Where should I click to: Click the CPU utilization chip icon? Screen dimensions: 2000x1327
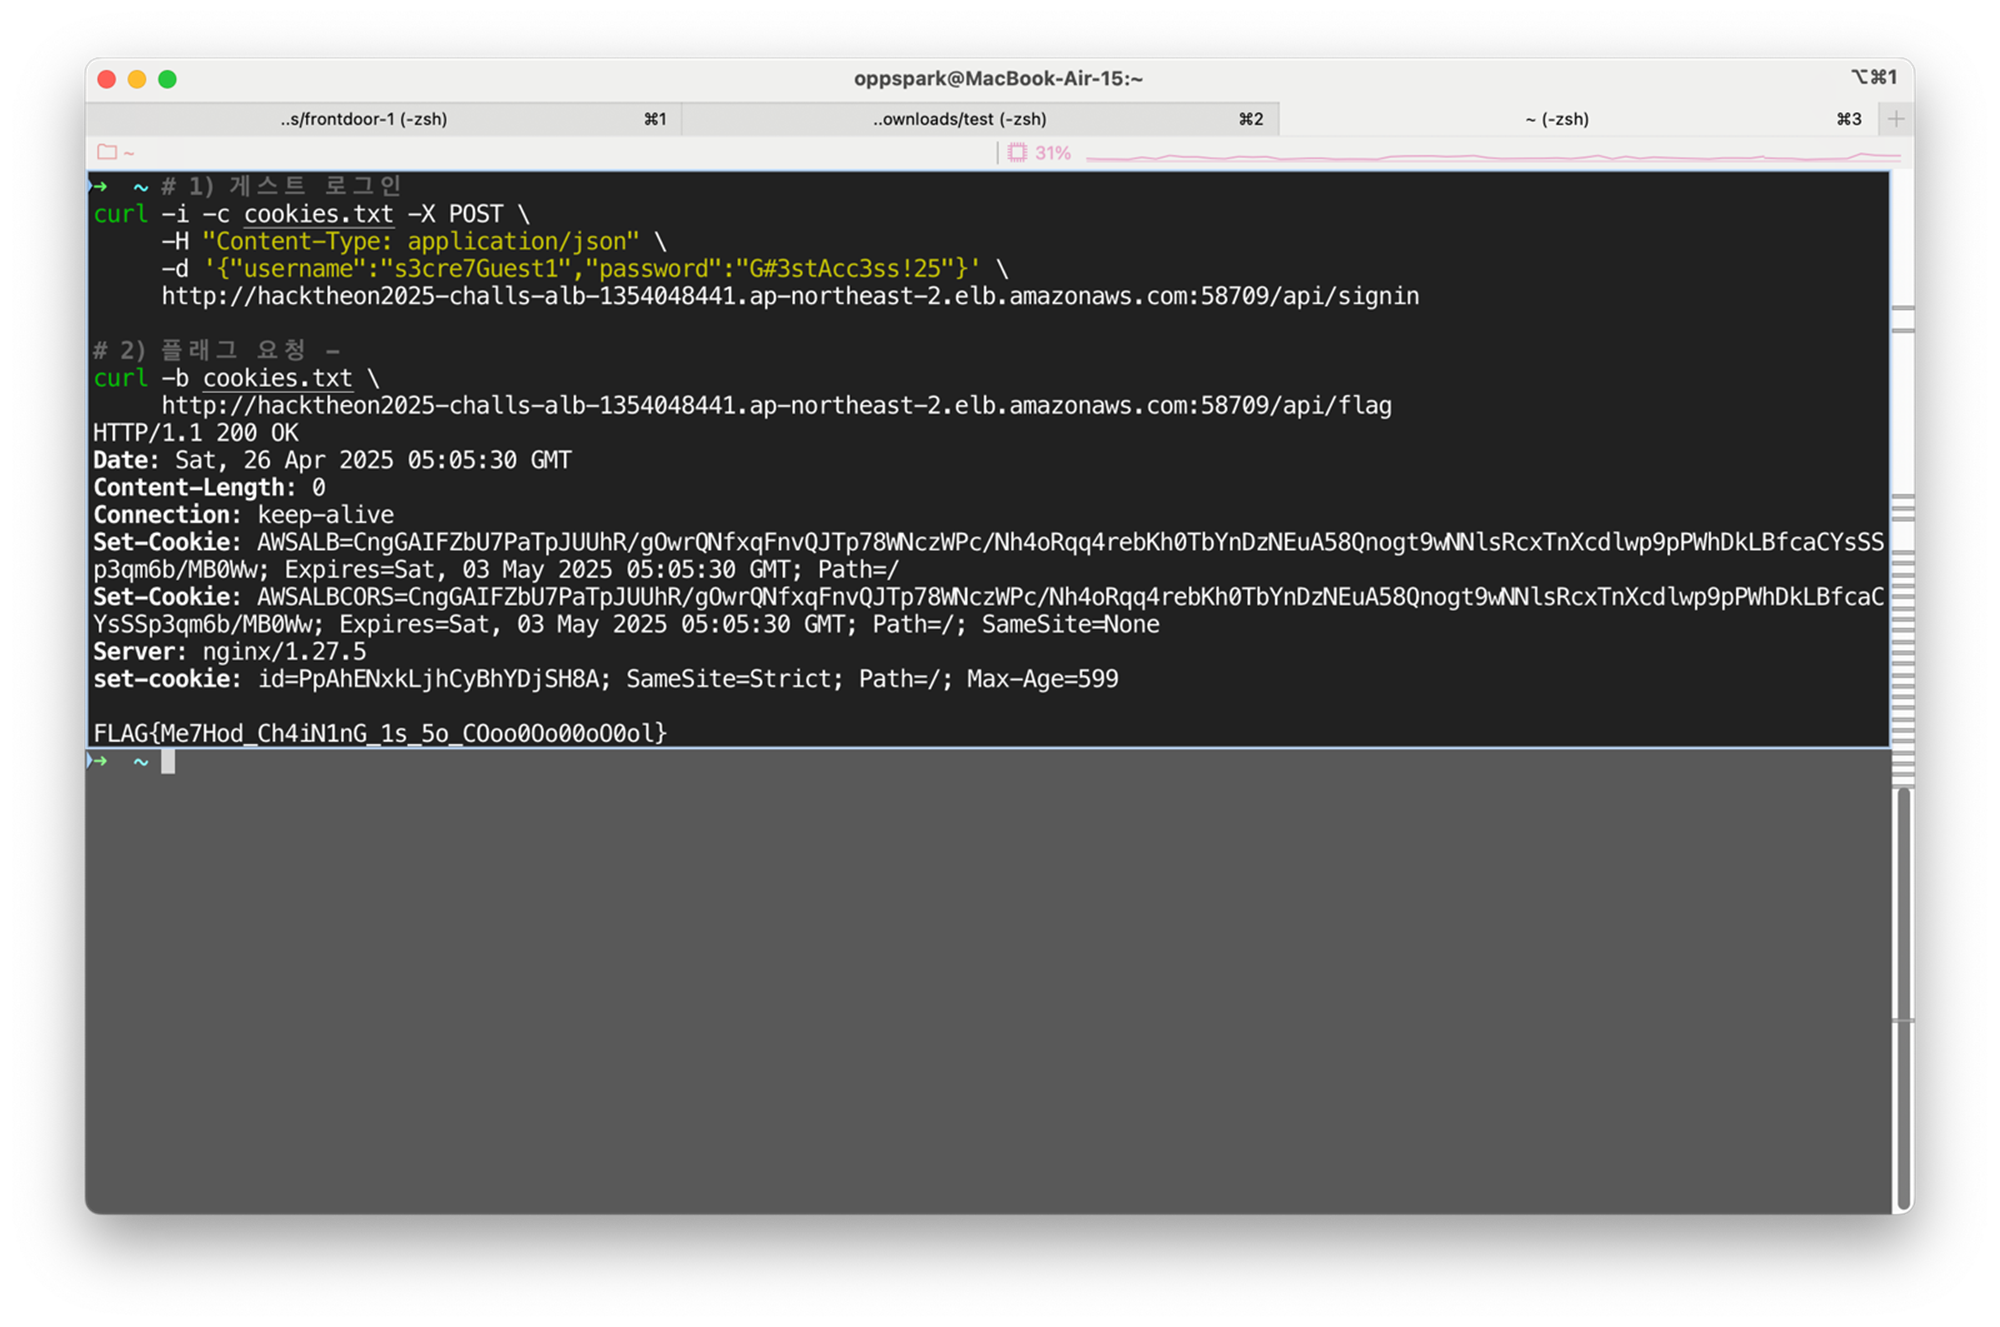1017,152
